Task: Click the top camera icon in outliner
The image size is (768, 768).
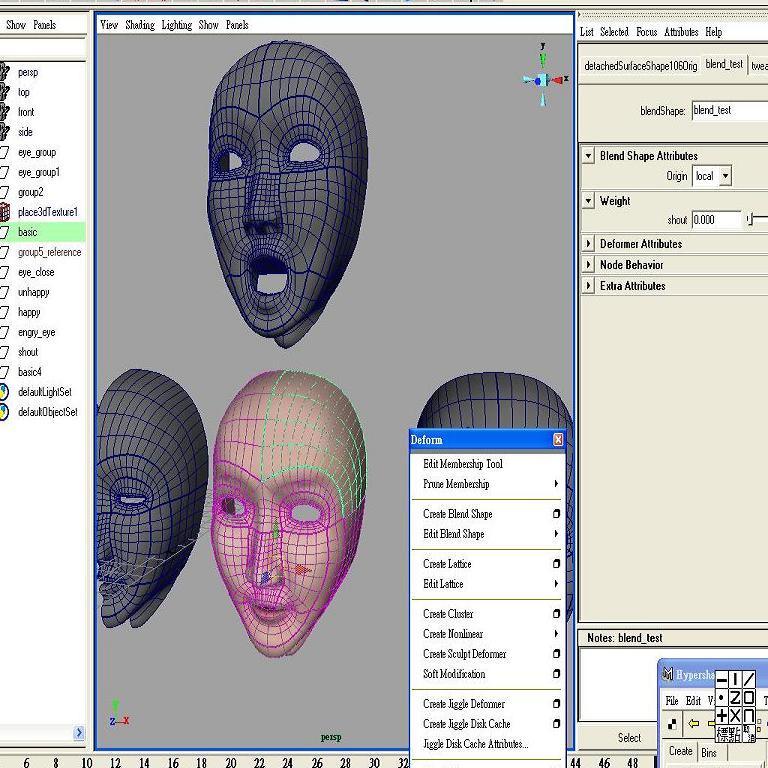Action: 4,92
